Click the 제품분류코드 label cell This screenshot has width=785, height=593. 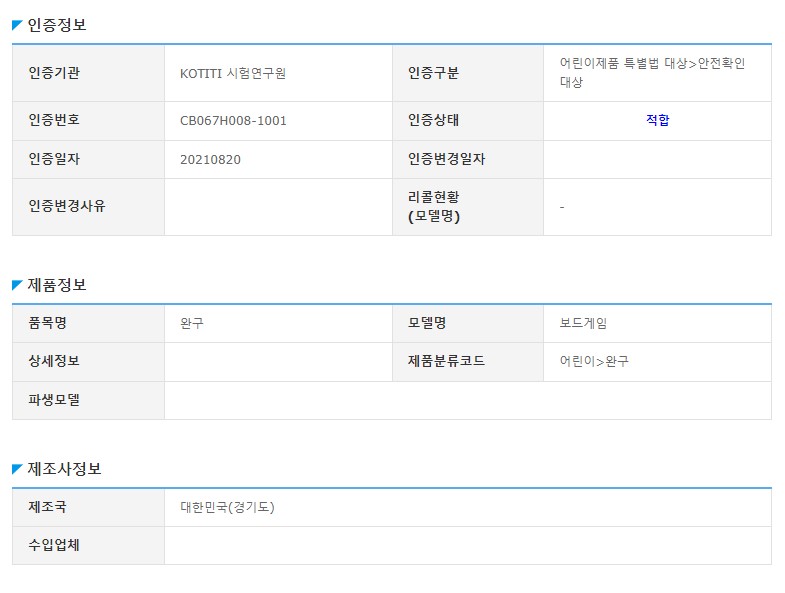[446, 361]
